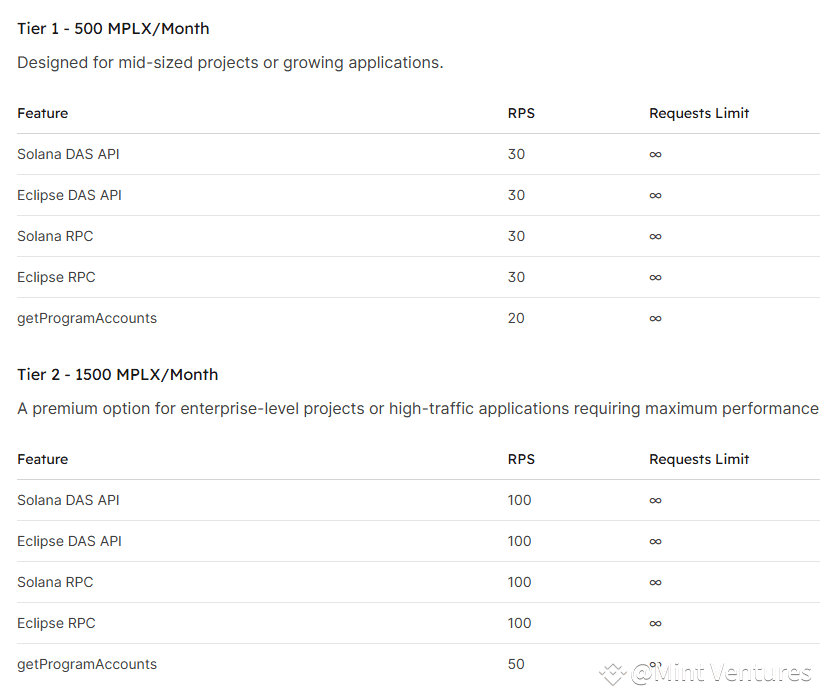Viewport: 820px width, 695px height.
Task: Click the Tier 1 description about mid-sized projects
Action: pyautogui.click(x=230, y=62)
